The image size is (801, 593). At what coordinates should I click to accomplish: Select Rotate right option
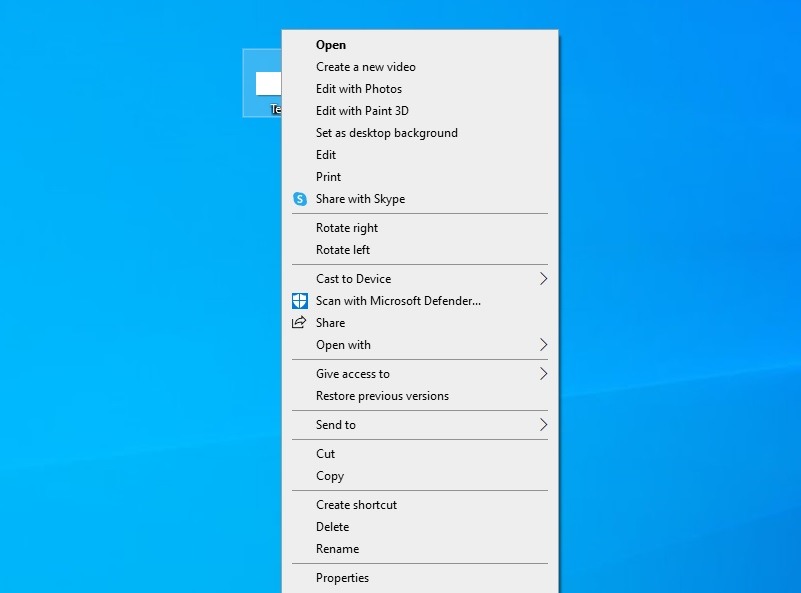(347, 228)
